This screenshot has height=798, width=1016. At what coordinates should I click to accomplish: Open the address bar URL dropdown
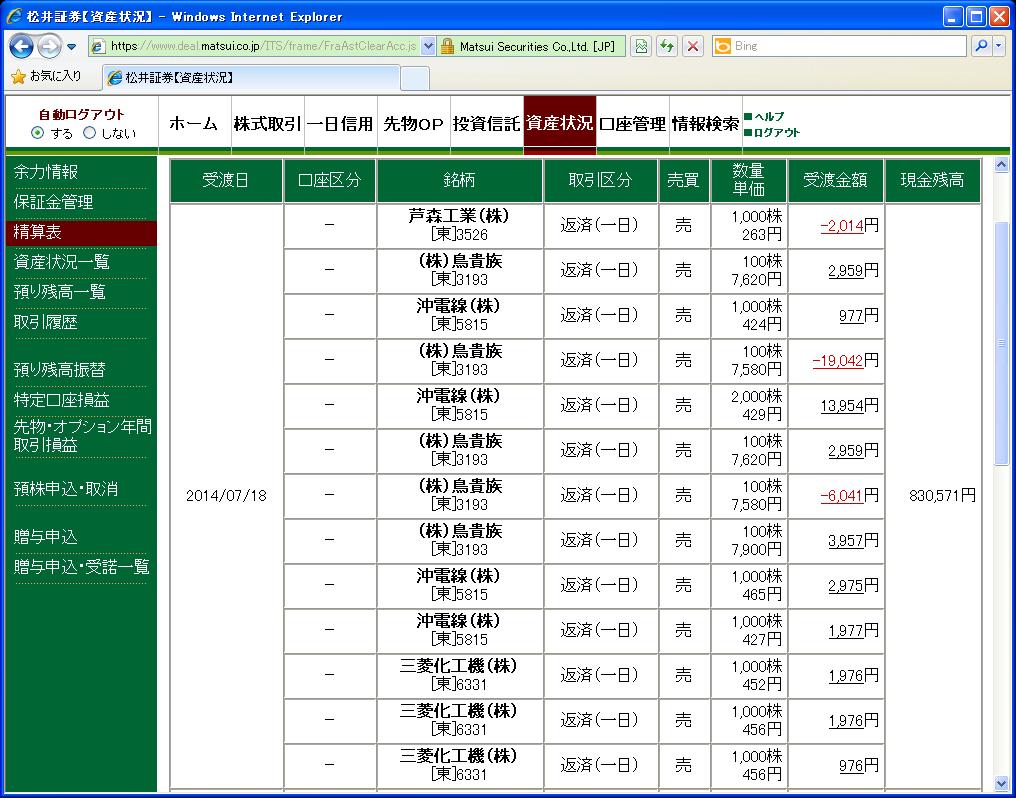[428, 46]
